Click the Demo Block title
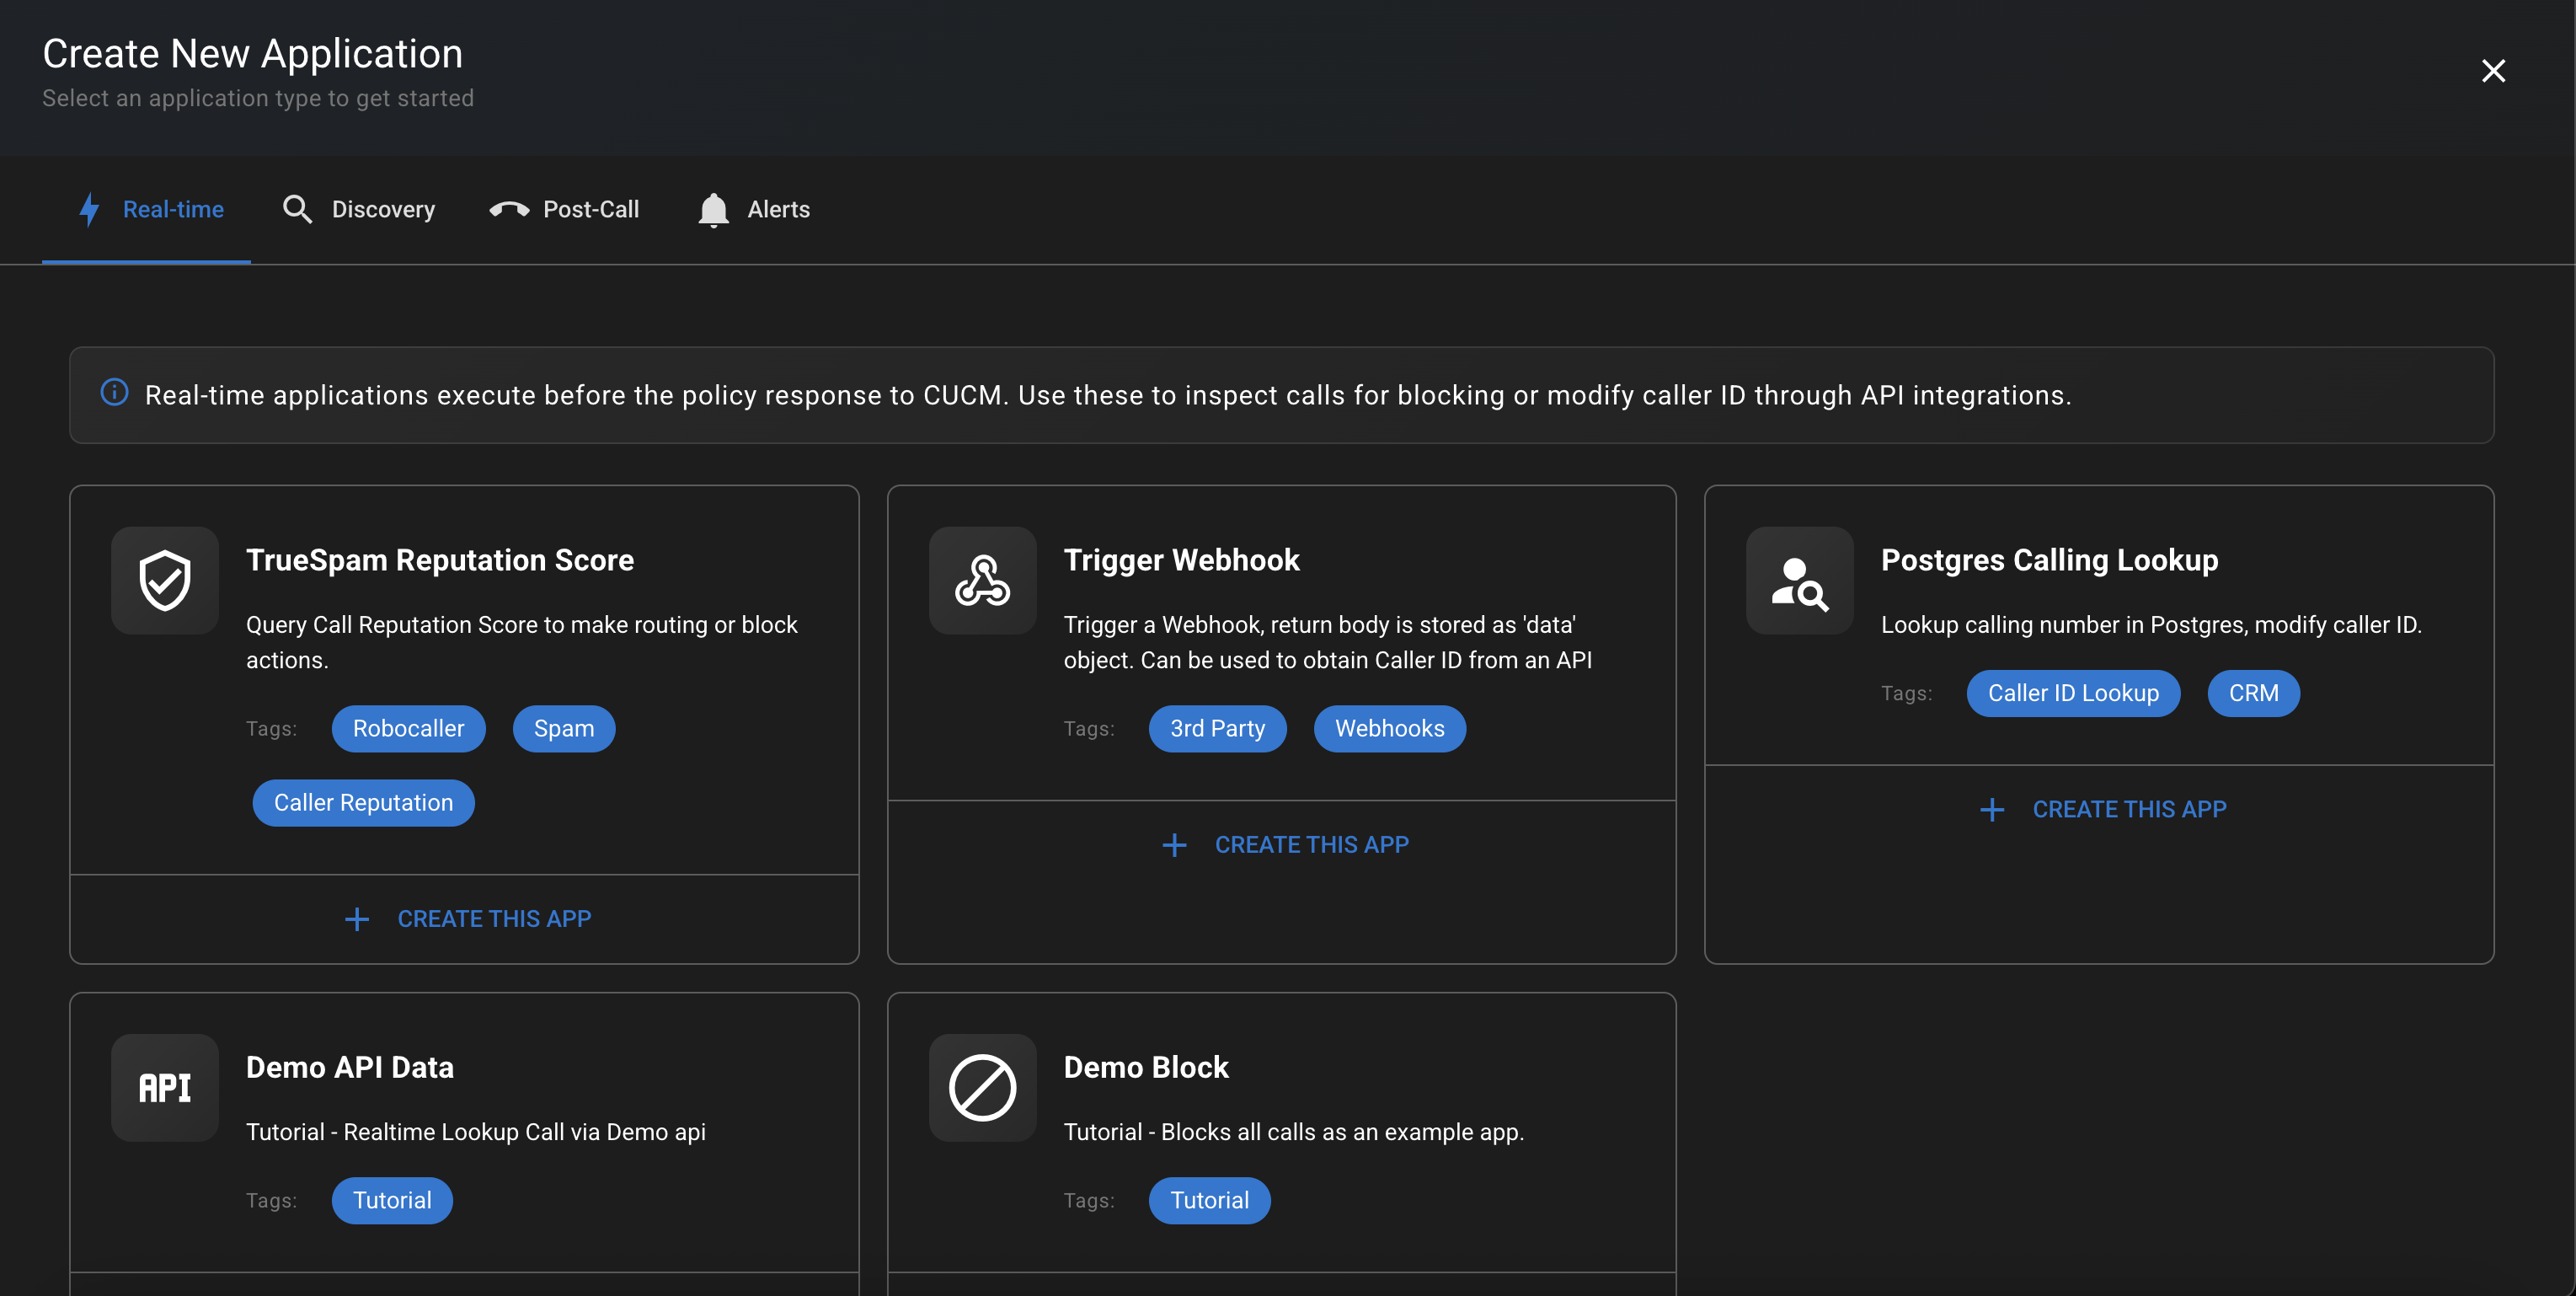2576x1296 pixels. click(1146, 1067)
